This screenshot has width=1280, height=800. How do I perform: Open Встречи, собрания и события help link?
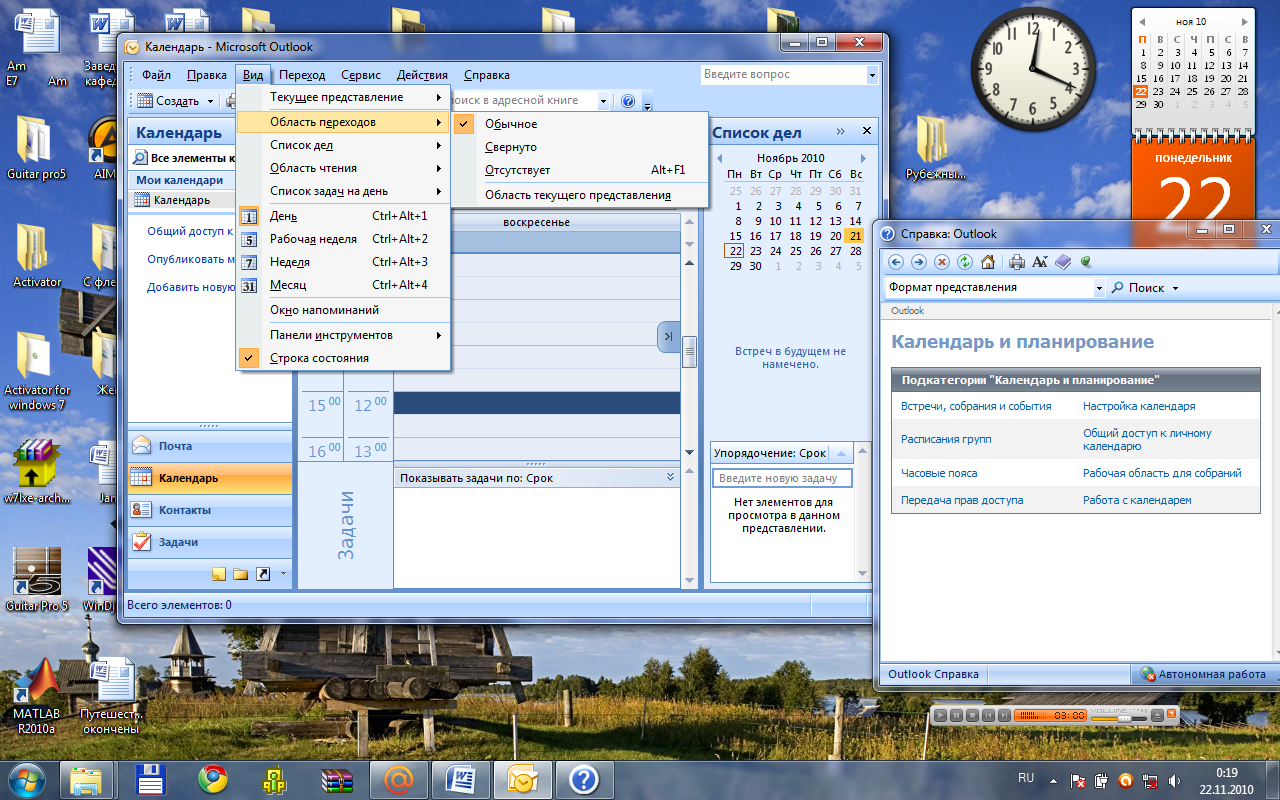coord(976,406)
